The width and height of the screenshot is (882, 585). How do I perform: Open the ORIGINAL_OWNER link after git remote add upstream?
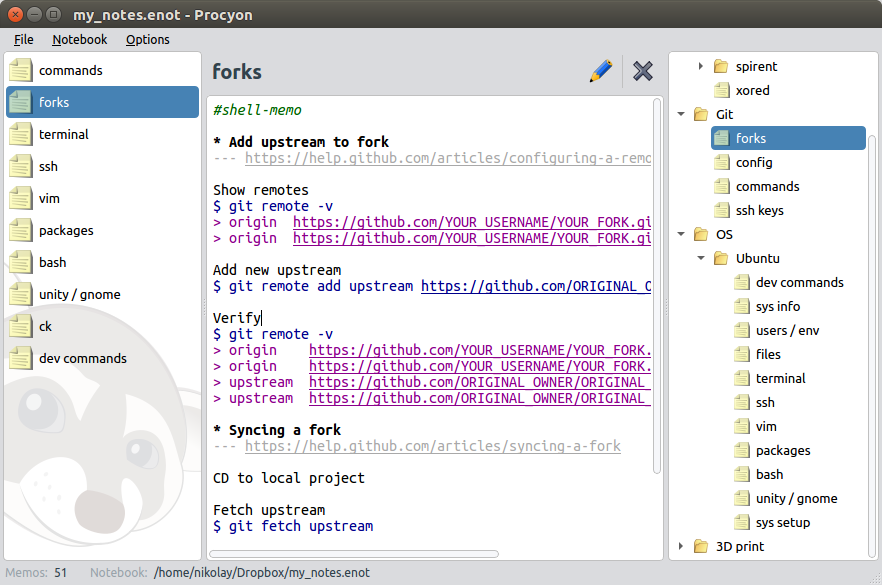tap(536, 286)
